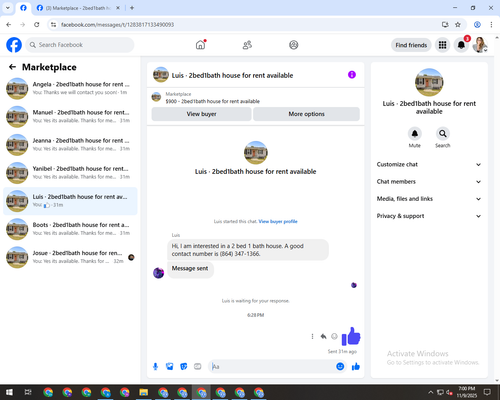Screen dimensions: 500x400
Task: Select the Marketplace browser tab
Action: 78,8
